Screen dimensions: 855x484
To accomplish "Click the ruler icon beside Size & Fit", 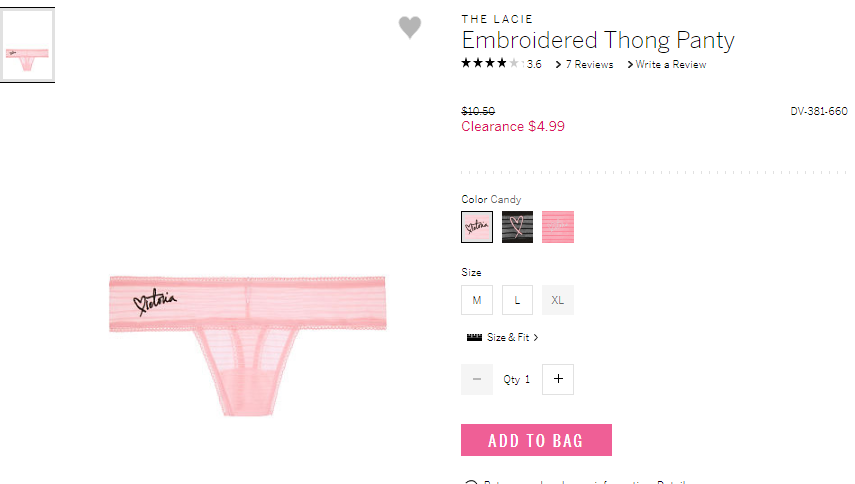I will [474, 337].
